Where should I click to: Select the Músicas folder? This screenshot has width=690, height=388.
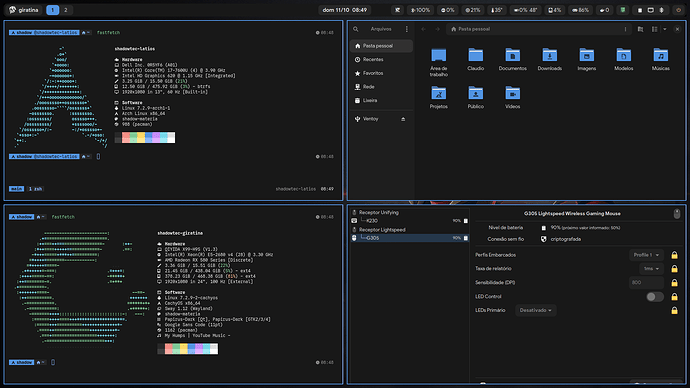pos(661,59)
